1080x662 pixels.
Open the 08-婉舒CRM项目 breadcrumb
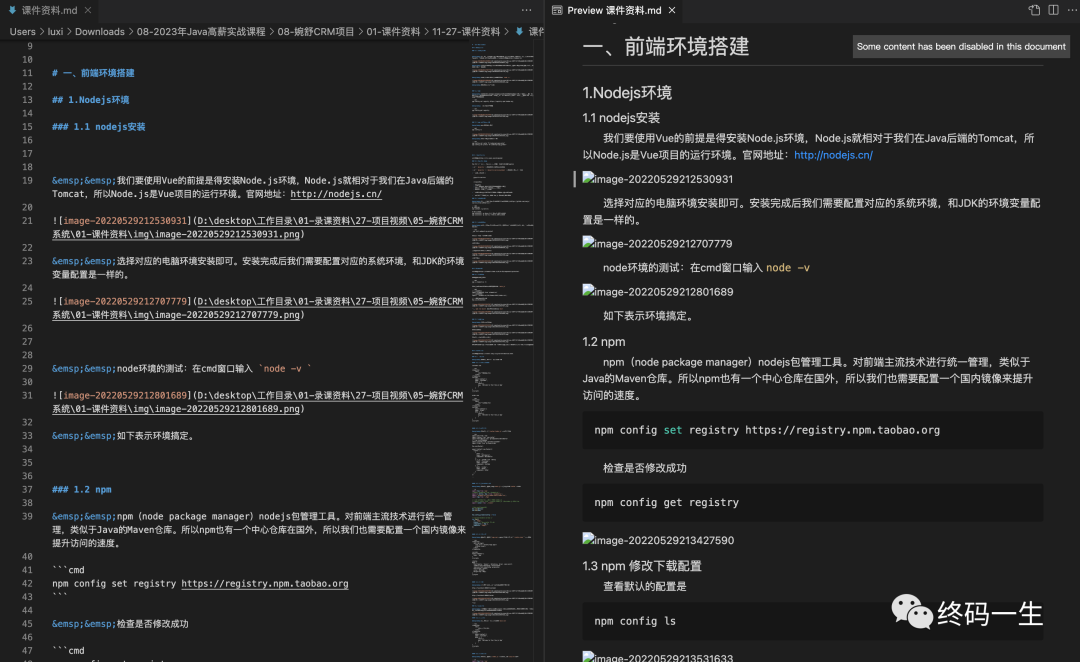[x=315, y=32]
